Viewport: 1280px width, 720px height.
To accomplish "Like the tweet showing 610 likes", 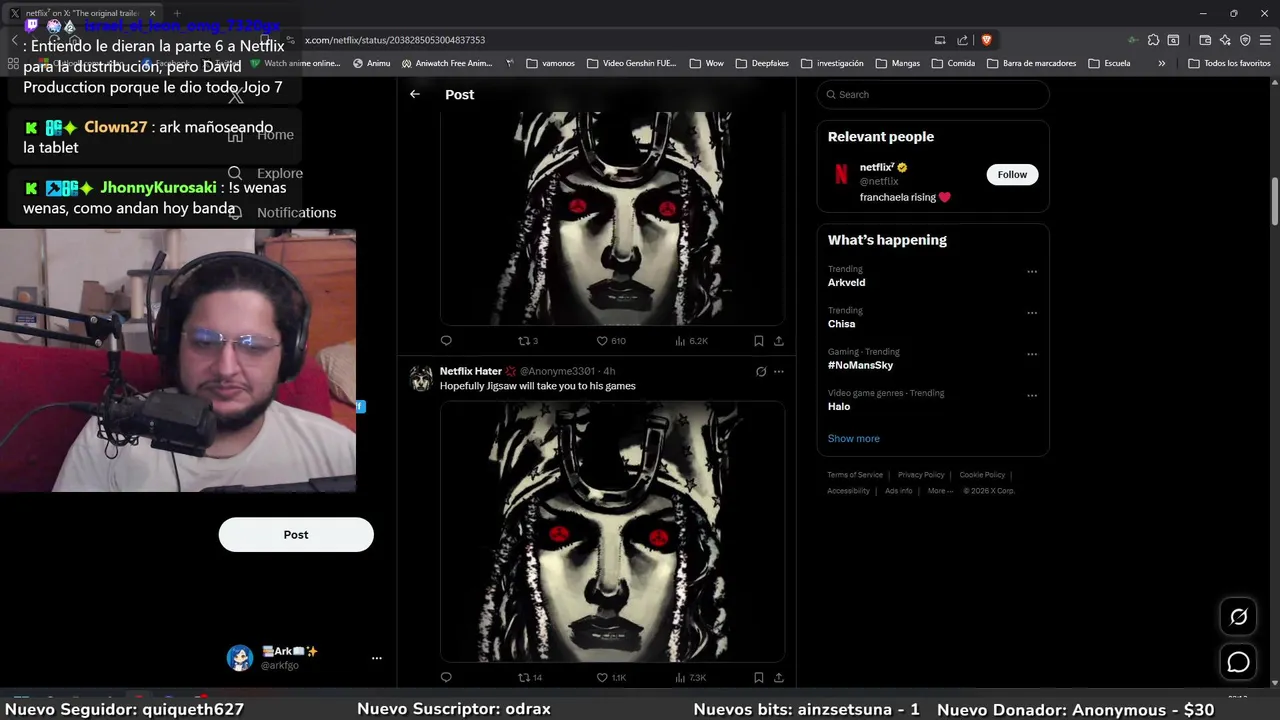I will coord(610,341).
